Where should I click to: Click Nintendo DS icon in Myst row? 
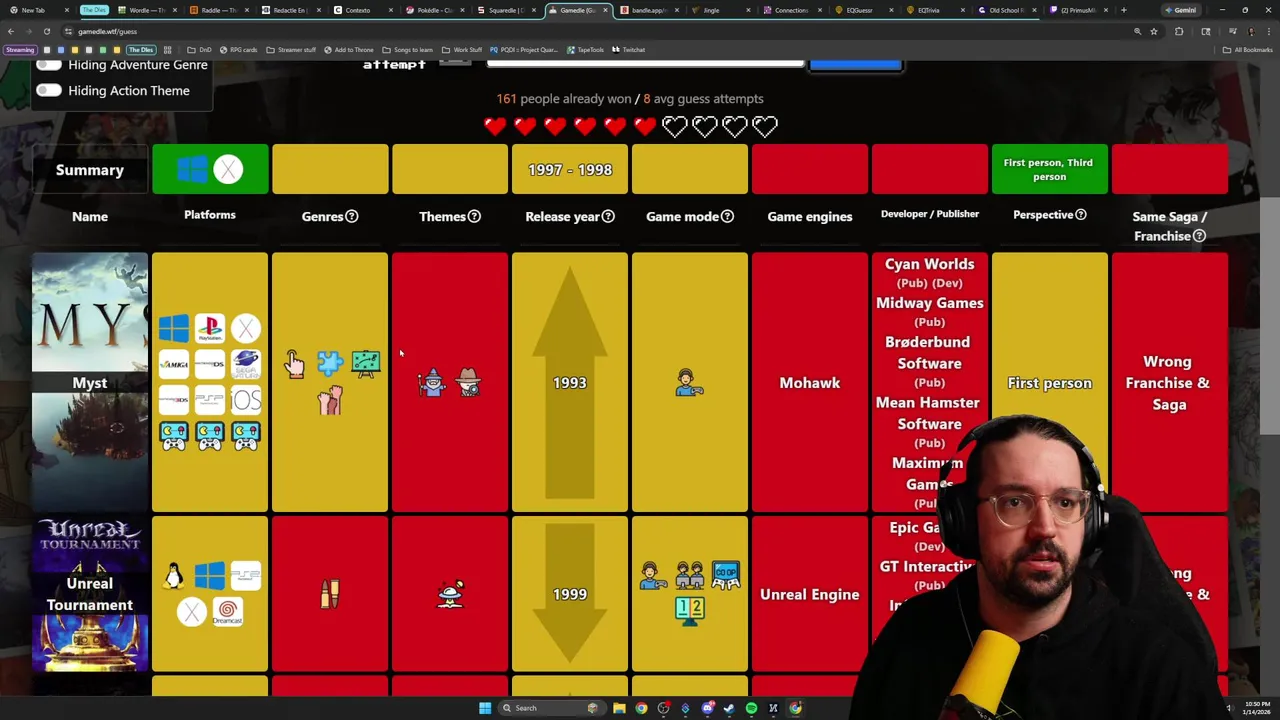(210, 364)
